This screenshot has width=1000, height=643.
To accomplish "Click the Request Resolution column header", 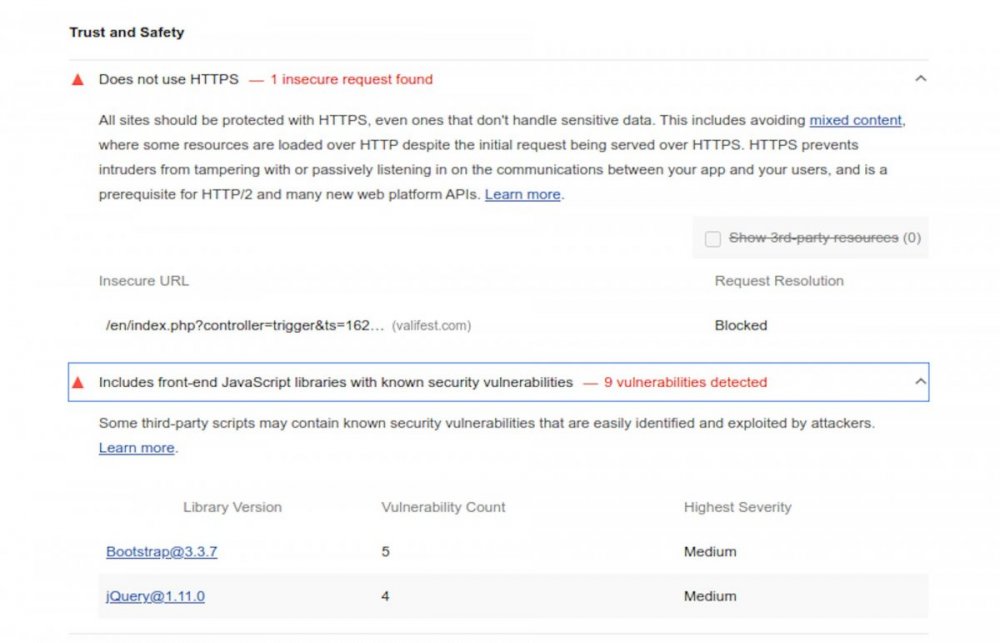I will click(778, 281).
